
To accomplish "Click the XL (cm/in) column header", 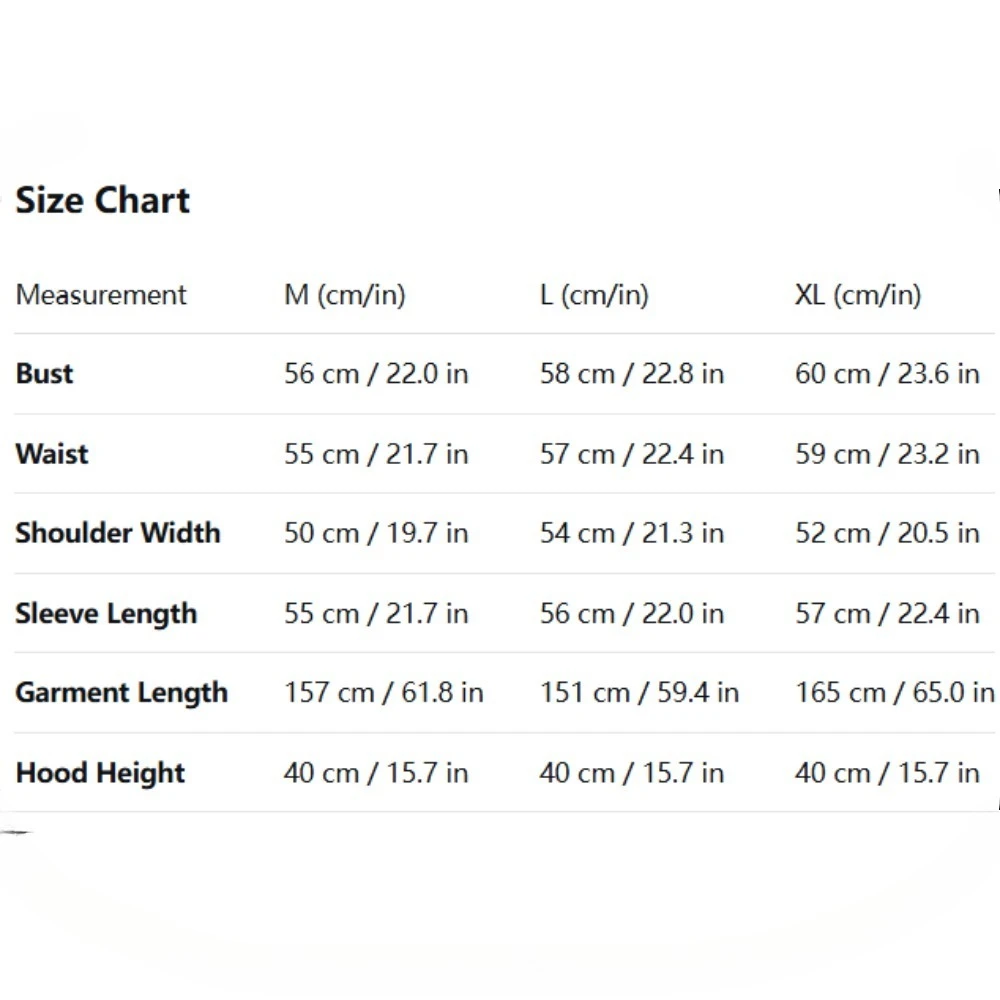I will coord(858,295).
